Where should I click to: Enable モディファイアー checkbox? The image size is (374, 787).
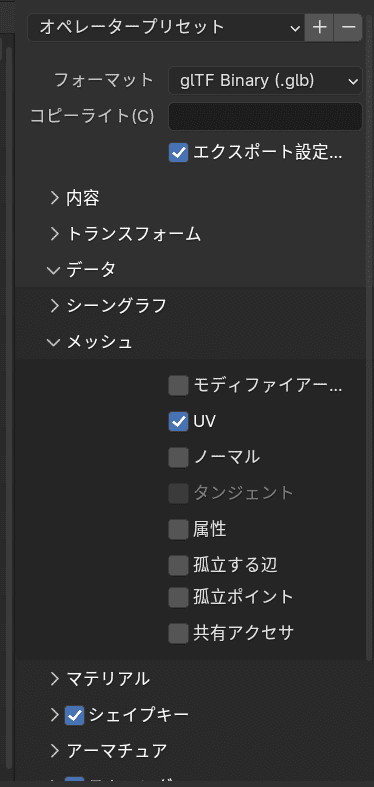coord(178,386)
